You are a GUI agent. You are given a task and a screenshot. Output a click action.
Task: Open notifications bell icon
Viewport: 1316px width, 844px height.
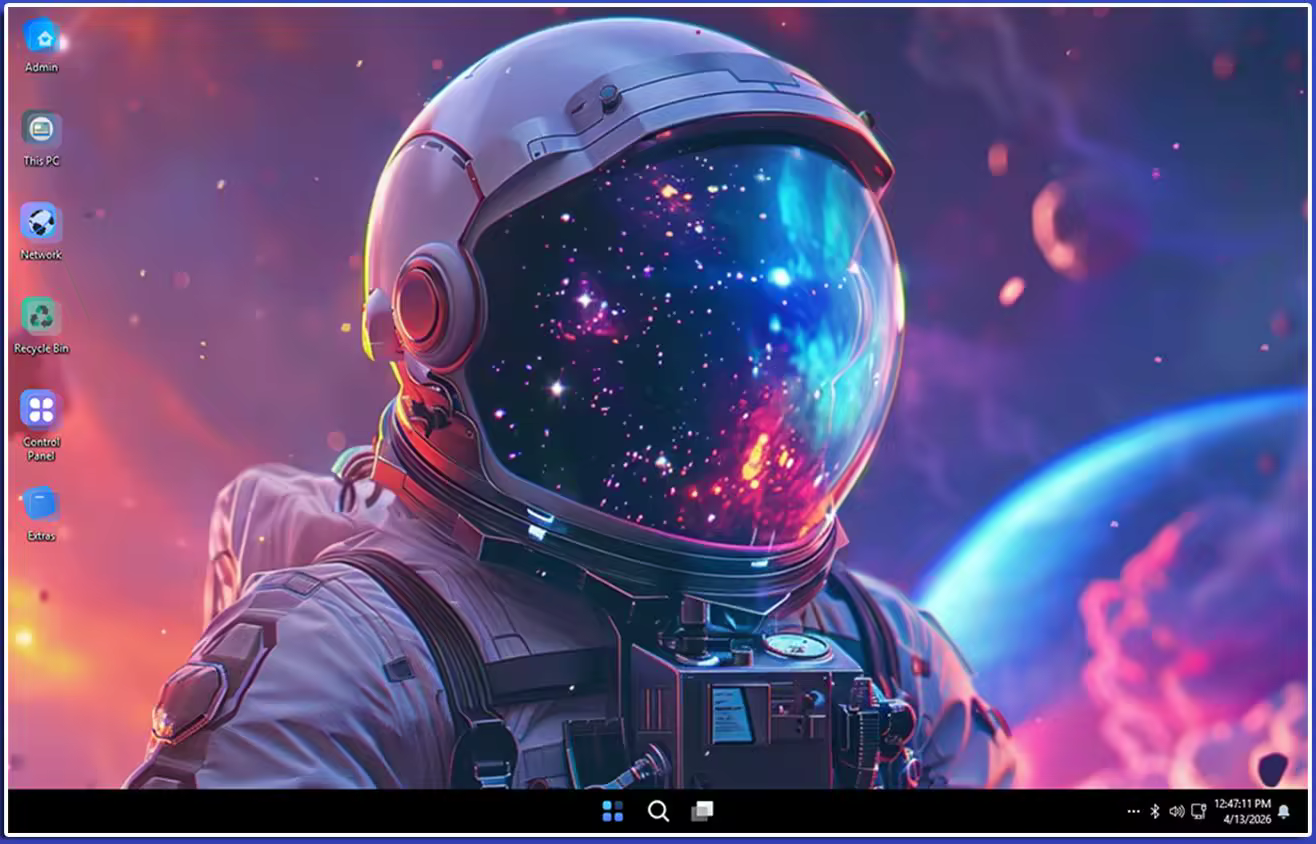coord(1284,811)
